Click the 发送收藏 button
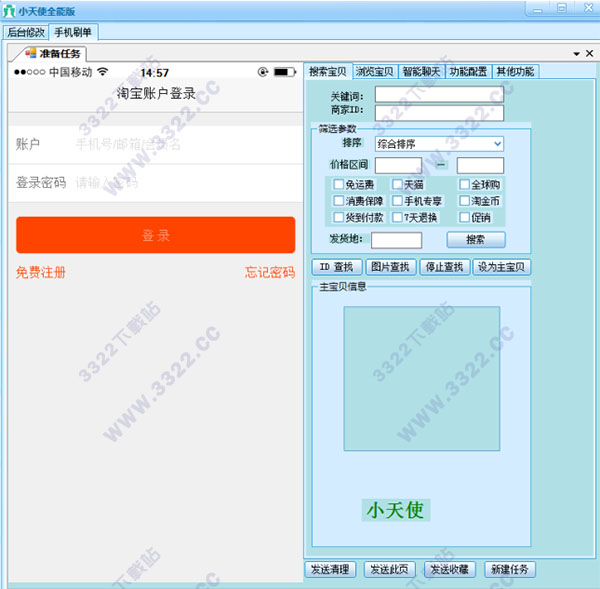The image size is (600, 589). point(450,569)
